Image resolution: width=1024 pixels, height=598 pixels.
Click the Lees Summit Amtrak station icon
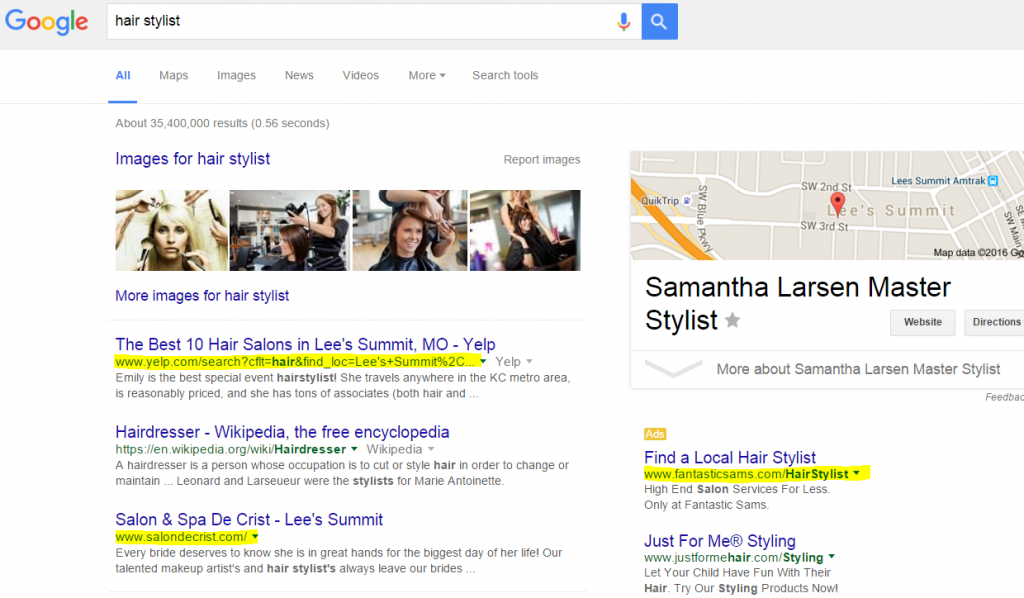pyautogui.click(x=993, y=181)
